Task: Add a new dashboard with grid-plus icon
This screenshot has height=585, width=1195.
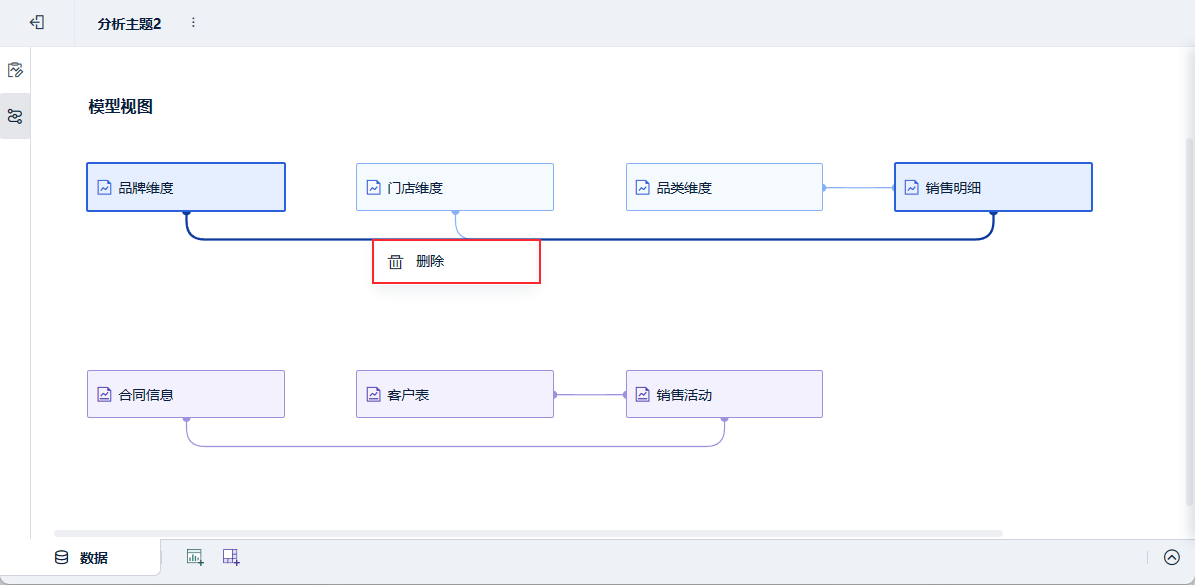Action: click(231, 557)
